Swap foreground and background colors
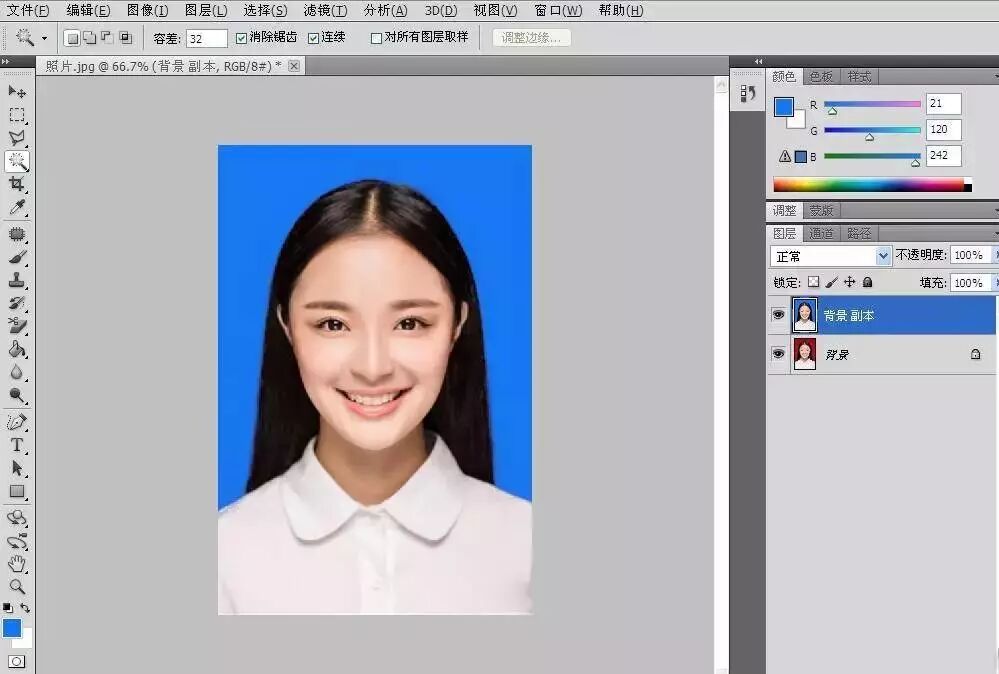999x674 pixels. click(x=25, y=608)
